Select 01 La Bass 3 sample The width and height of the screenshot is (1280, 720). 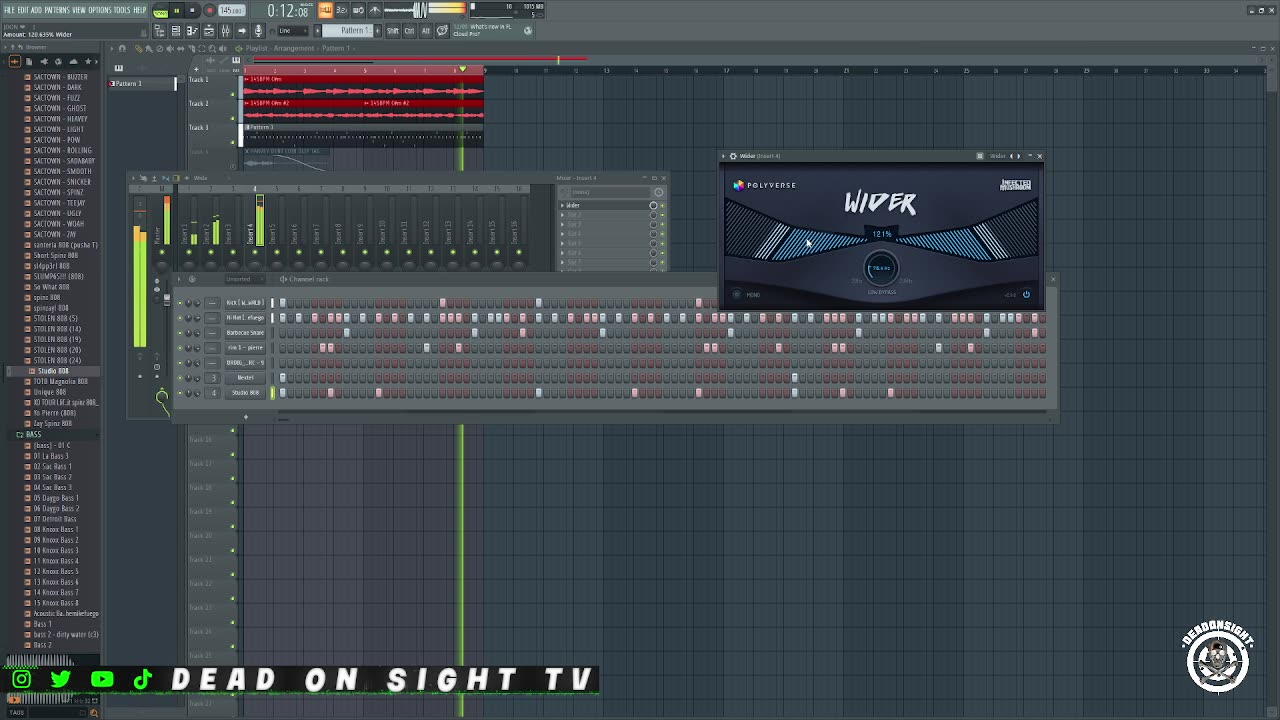tap(50, 455)
